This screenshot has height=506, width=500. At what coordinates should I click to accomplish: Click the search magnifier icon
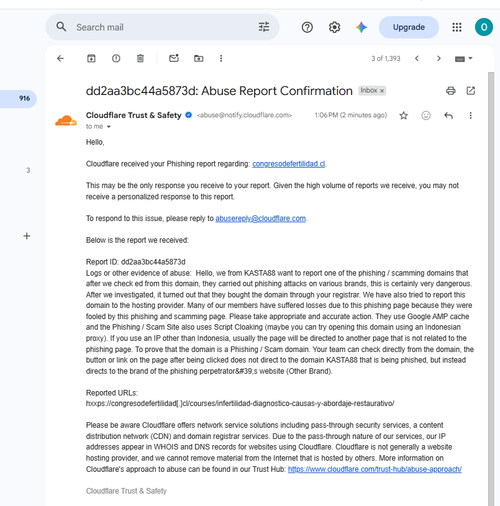coord(61,27)
